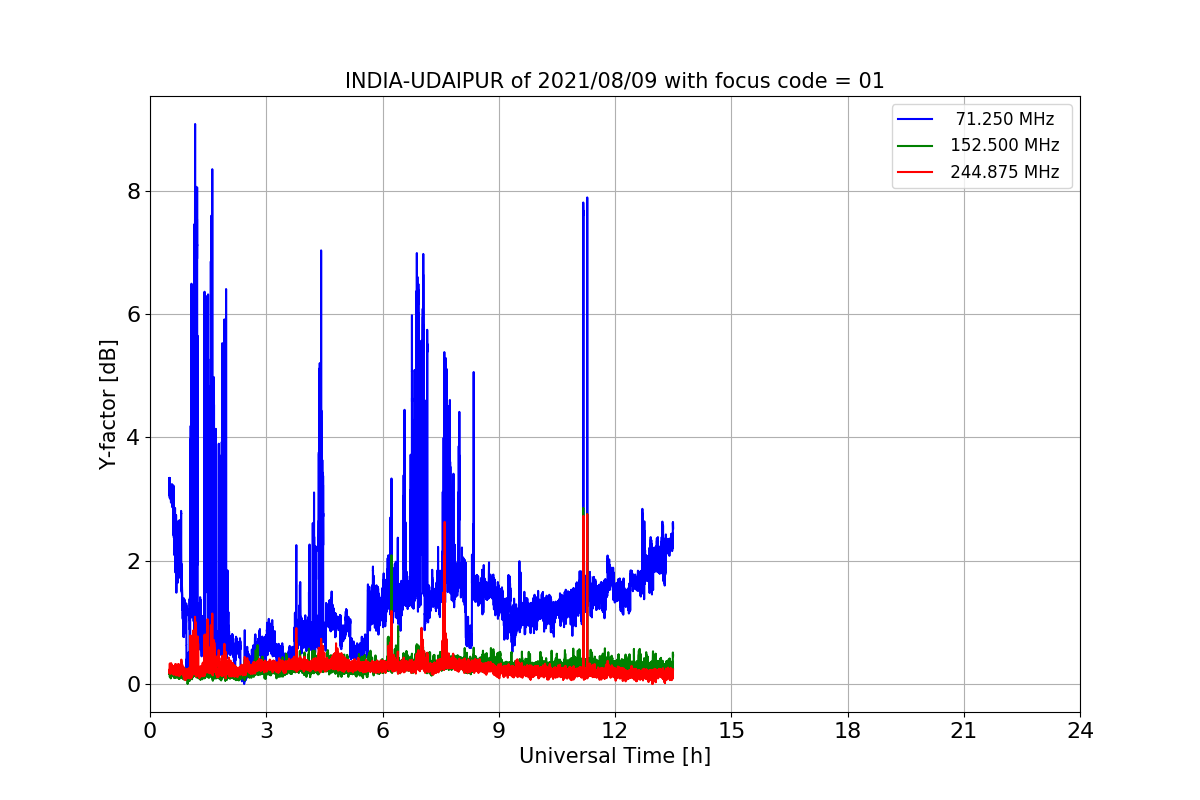Select the 71.250 MHz legend label
The width and height of the screenshot is (1200, 800).
(1005, 119)
